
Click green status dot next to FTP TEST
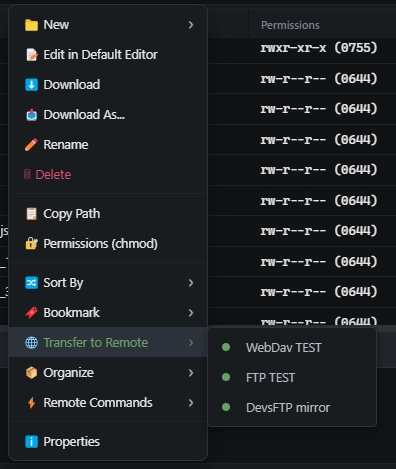tap(226, 377)
